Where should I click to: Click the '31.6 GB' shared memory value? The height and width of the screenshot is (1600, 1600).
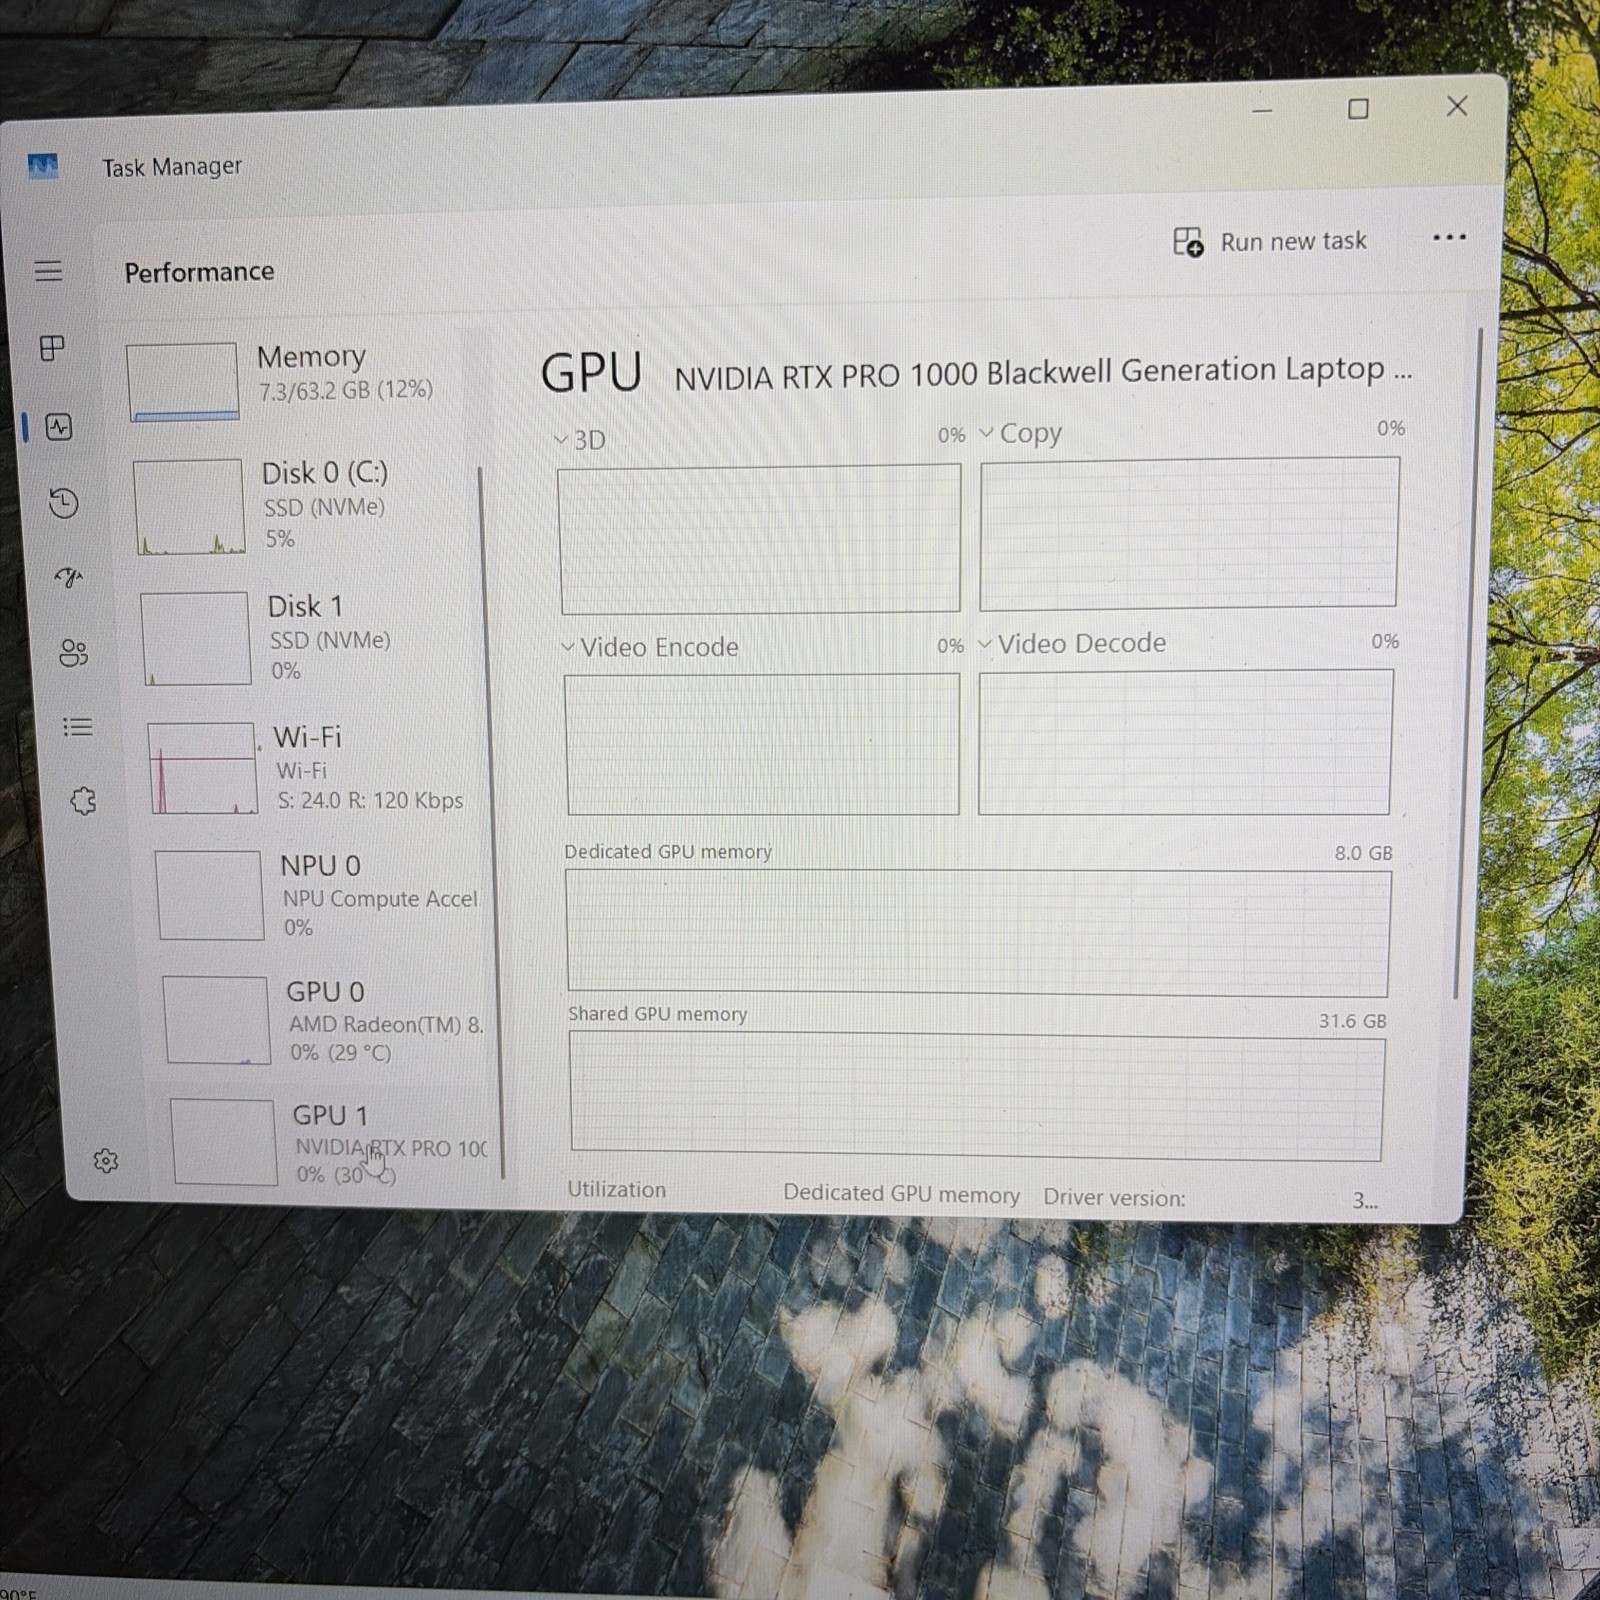[x=1352, y=1021]
